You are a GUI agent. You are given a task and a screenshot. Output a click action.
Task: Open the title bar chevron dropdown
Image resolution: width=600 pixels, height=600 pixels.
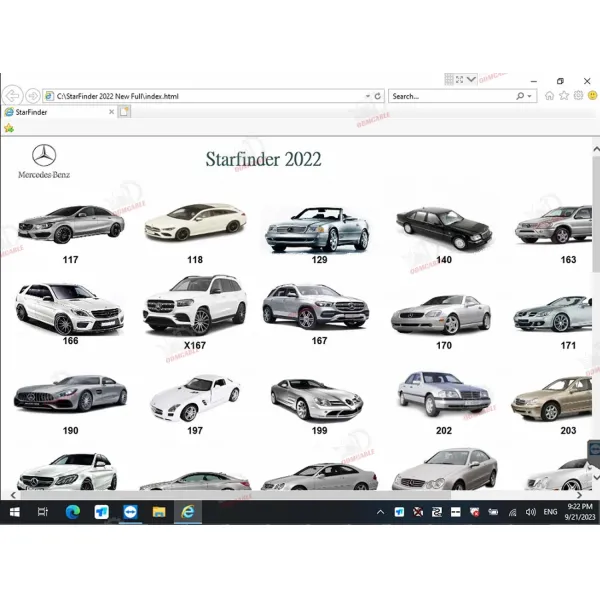pos(471,80)
